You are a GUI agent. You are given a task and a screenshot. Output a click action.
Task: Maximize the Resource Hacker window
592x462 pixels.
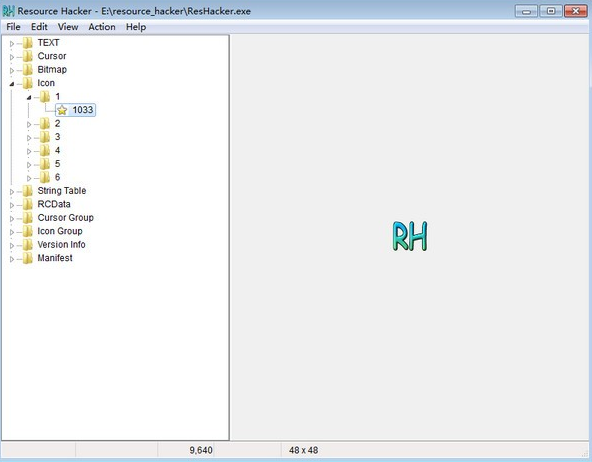point(551,11)
